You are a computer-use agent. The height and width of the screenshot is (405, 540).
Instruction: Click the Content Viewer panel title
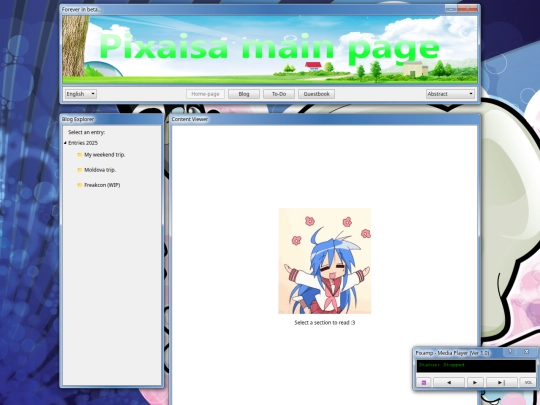(190, 119)
